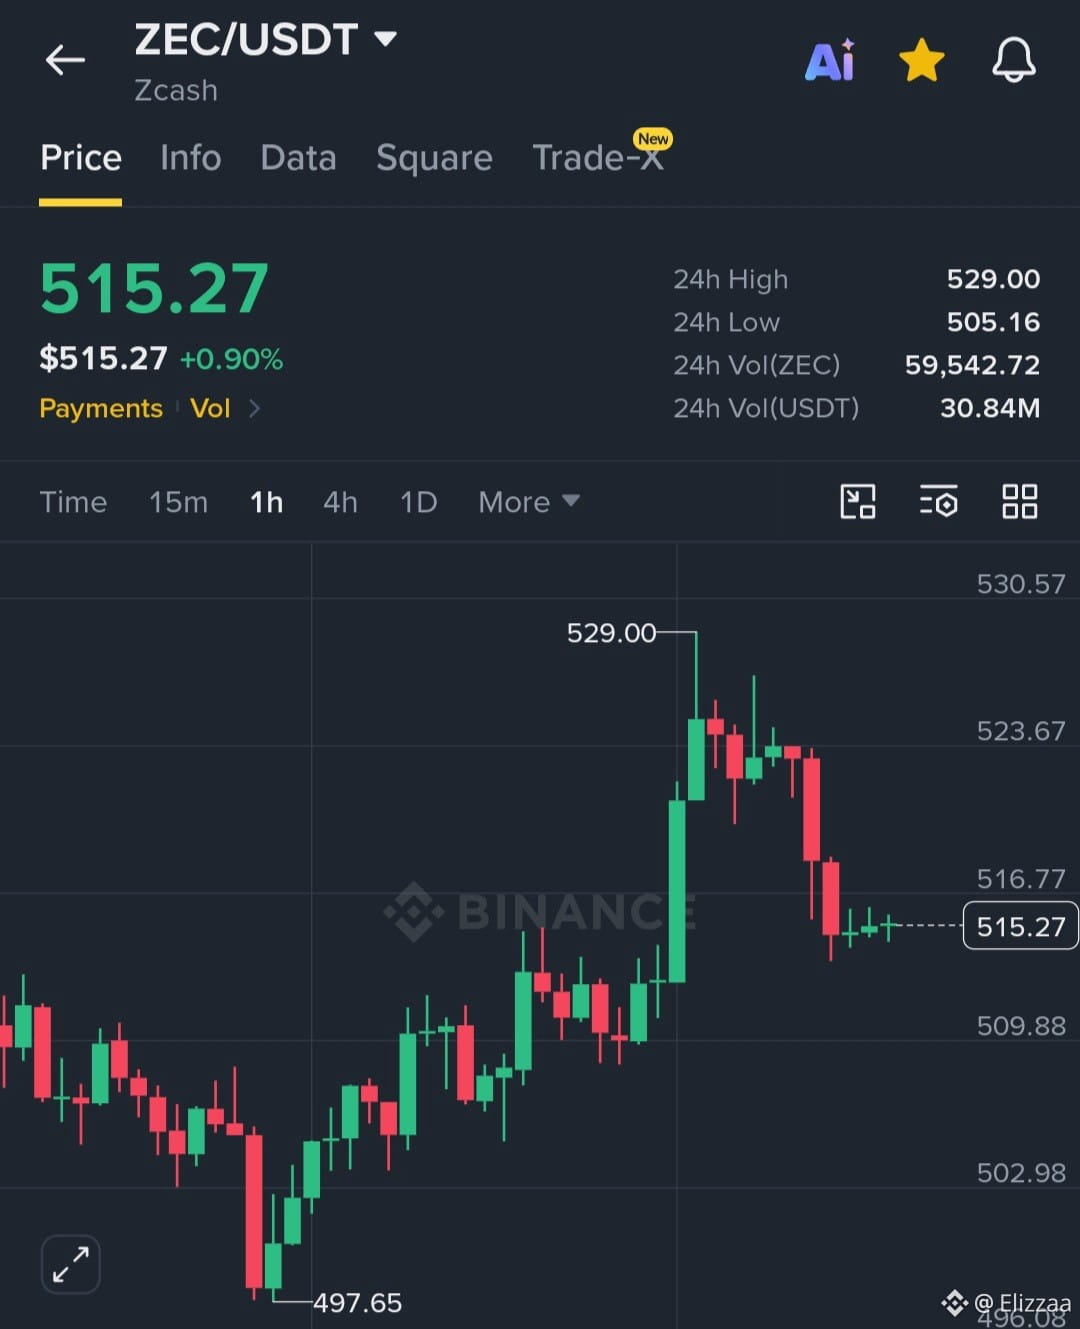Image resolution: width=1080 pixels, height=1329 pixels.
Task: Switch to the Info tab
Action: pyautogui.click(x=190, y=158)
